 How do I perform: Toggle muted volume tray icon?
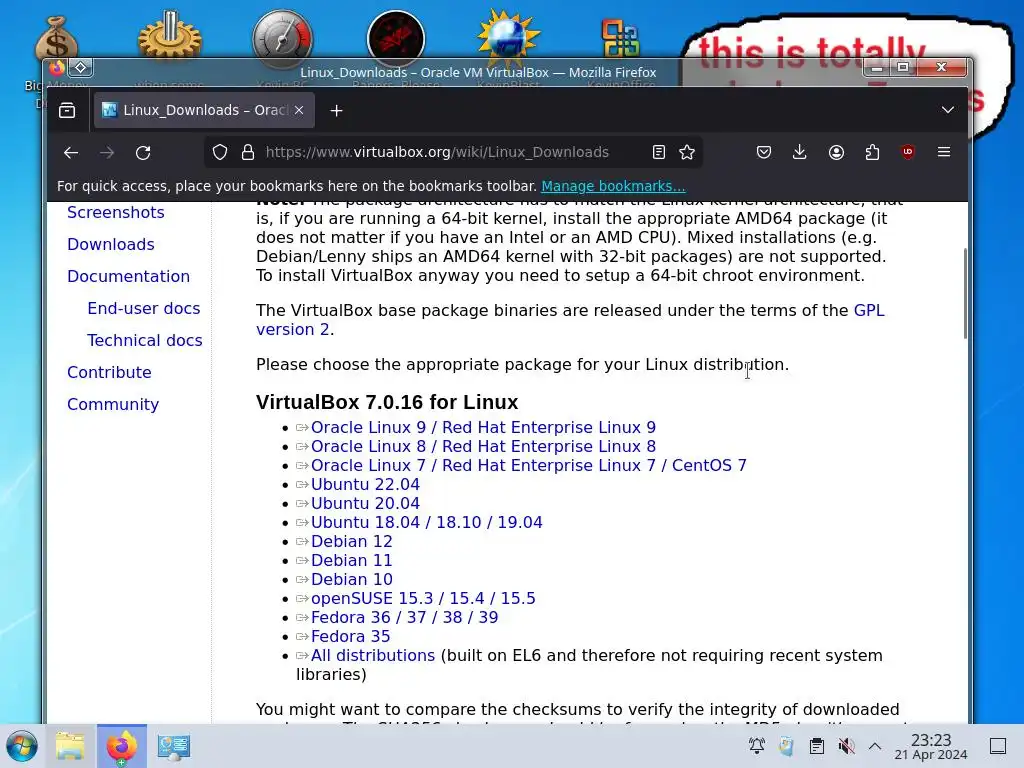846,746
